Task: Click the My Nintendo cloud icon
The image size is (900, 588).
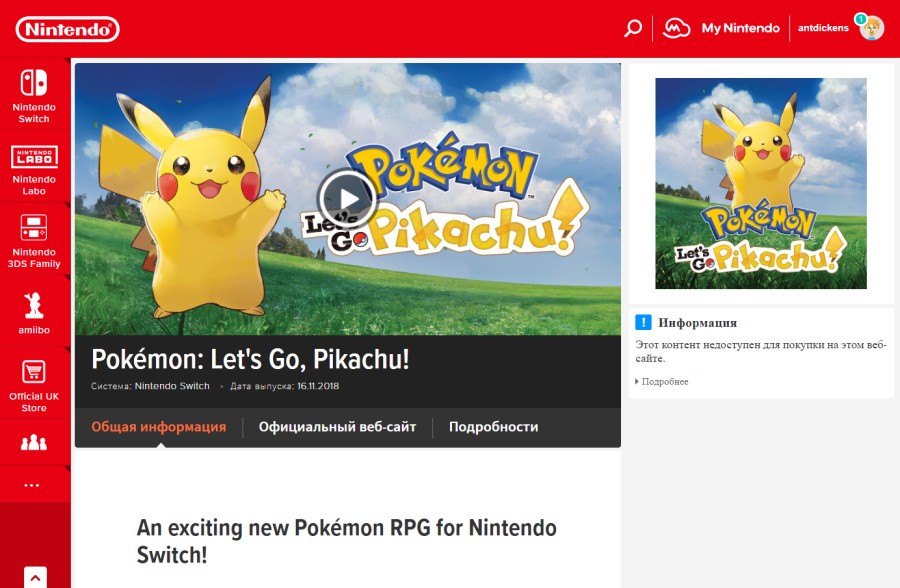Action: [x=676, y=28]
